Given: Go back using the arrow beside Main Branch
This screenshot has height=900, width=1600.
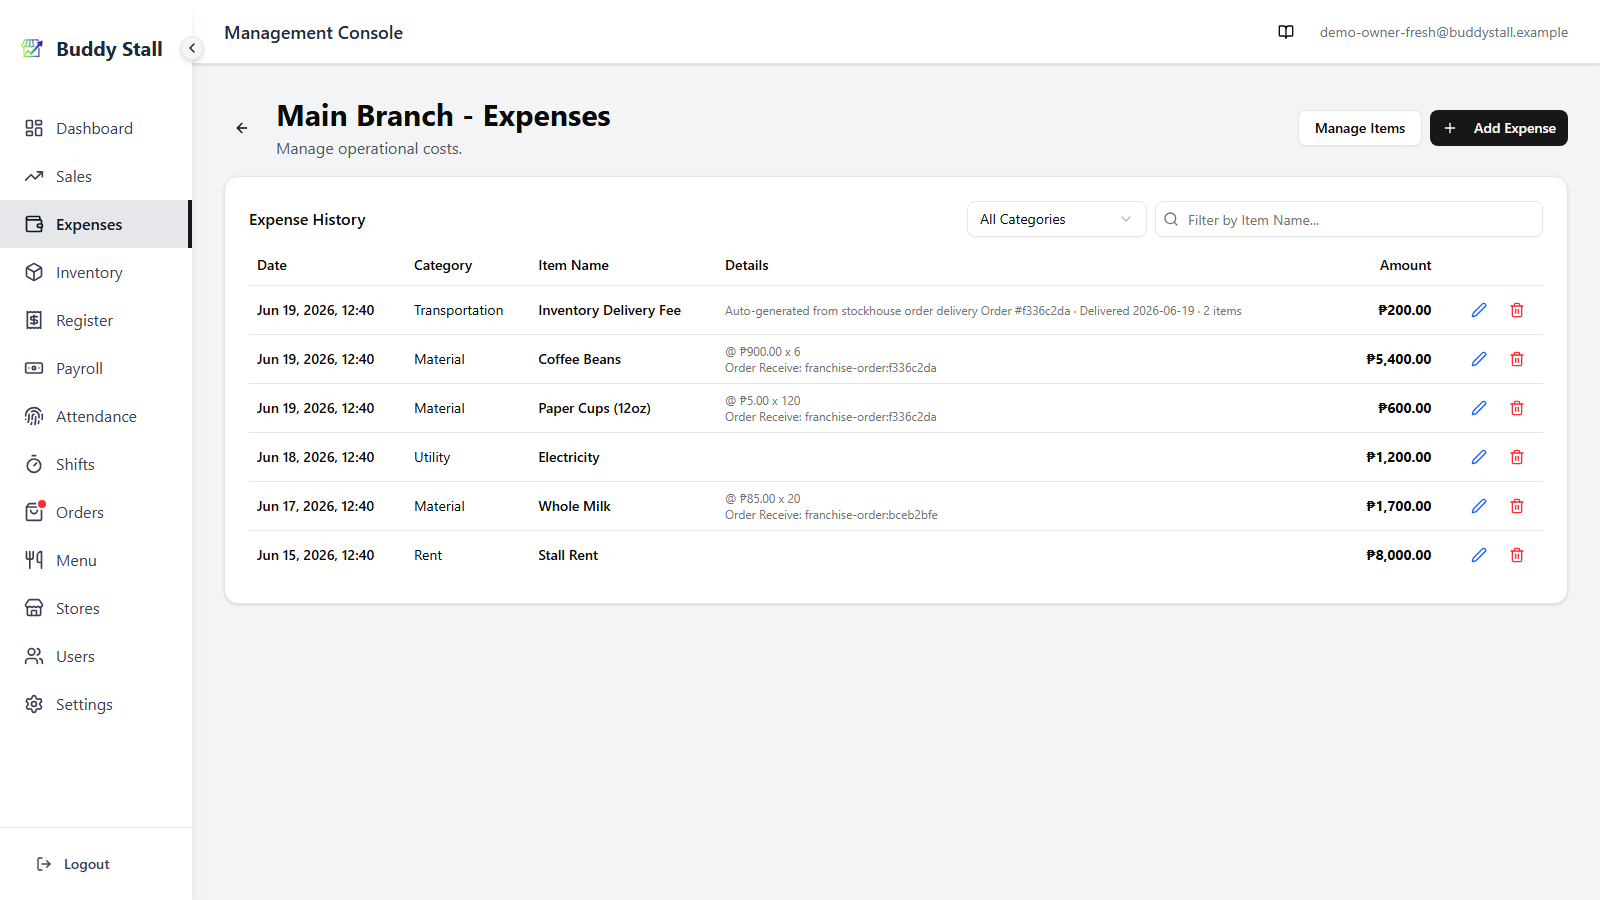Looking at the screenshot, I should click(x=242, y=128).
